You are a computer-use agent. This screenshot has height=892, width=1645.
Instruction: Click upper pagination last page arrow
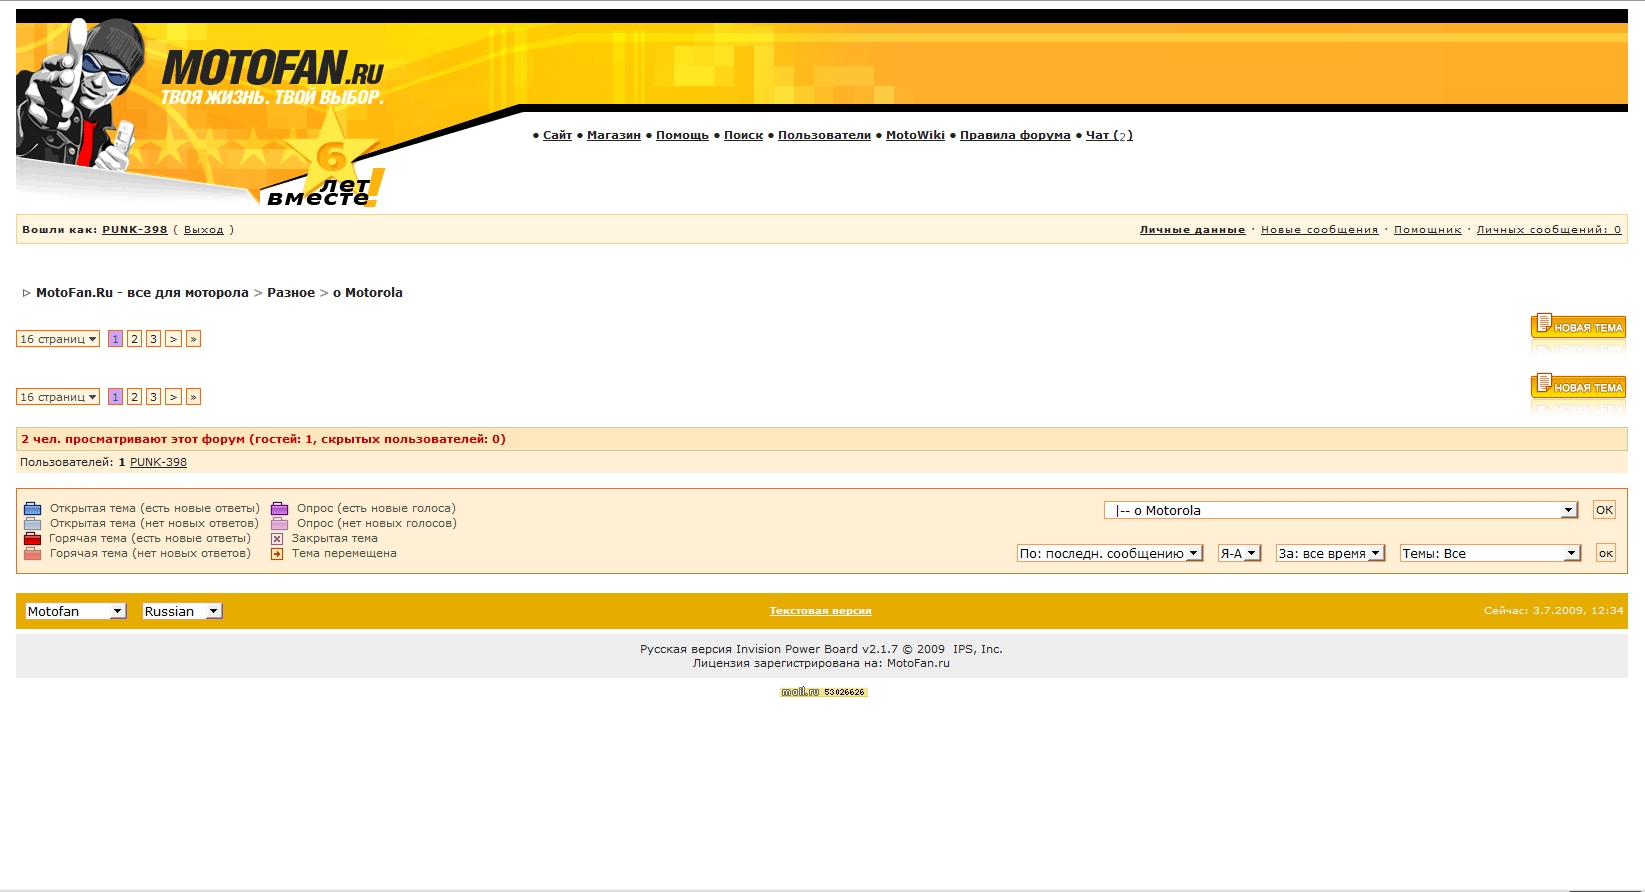pos(193,339)
